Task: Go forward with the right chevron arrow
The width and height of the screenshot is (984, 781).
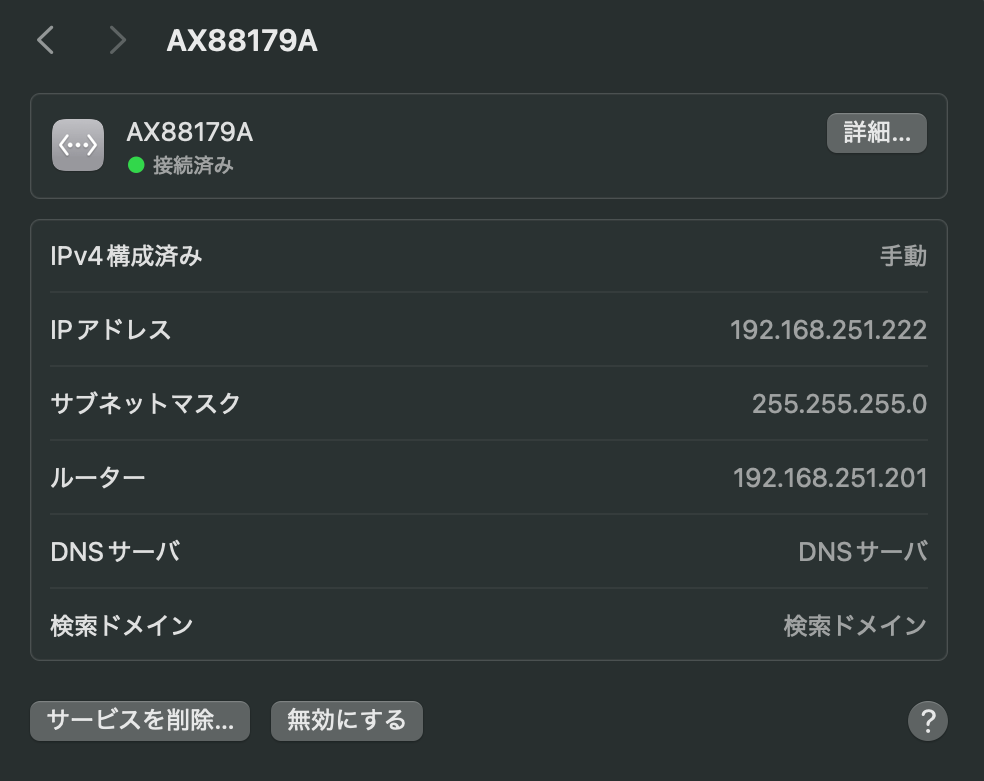Action: pyautogui.click(x=117, y=40)
